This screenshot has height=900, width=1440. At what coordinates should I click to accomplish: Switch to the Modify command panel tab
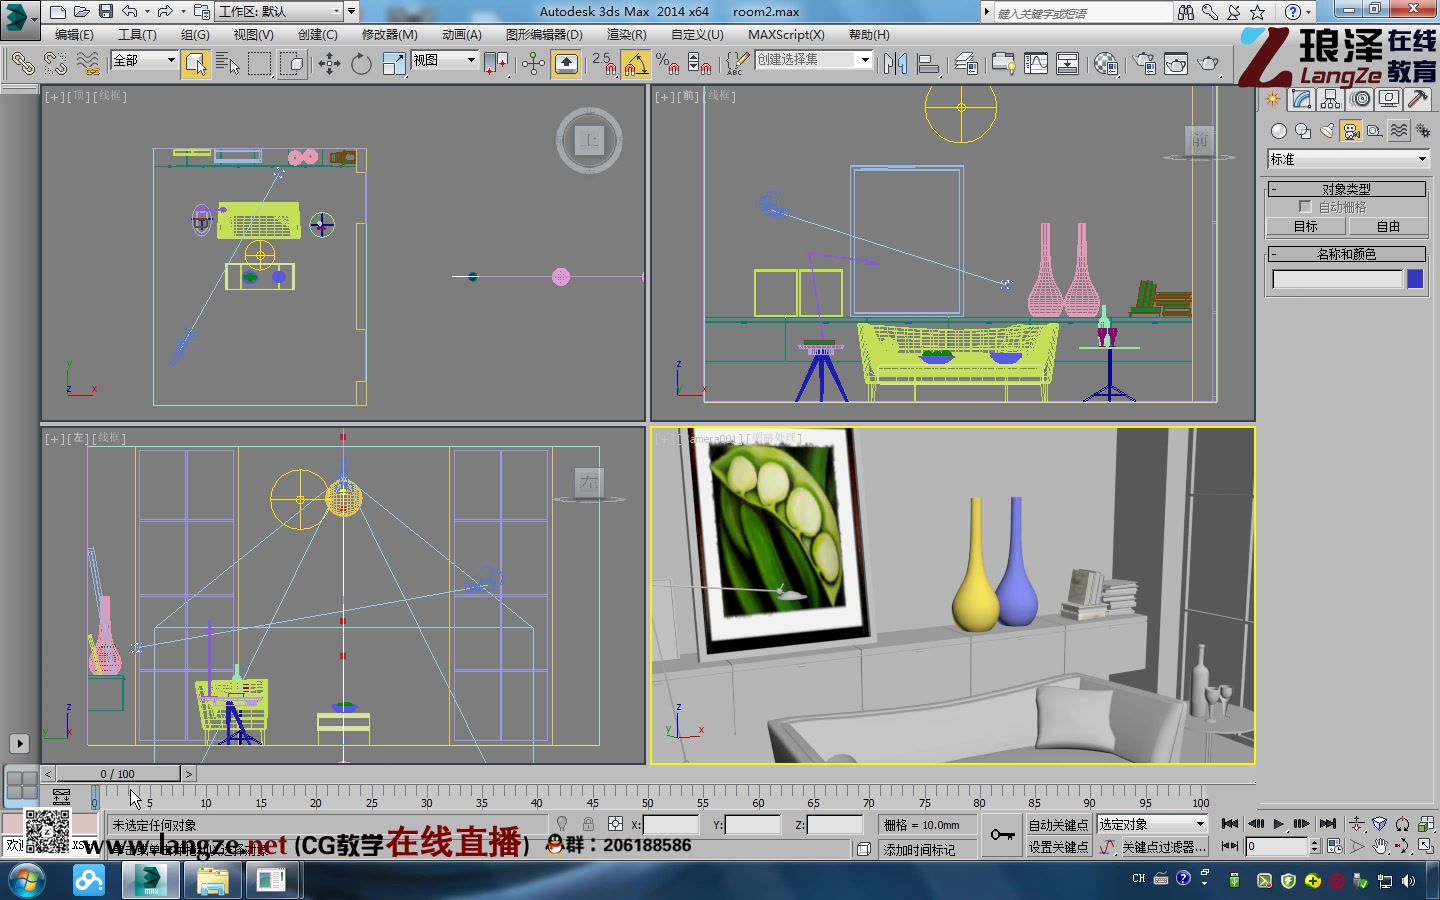pos(1301,99)
